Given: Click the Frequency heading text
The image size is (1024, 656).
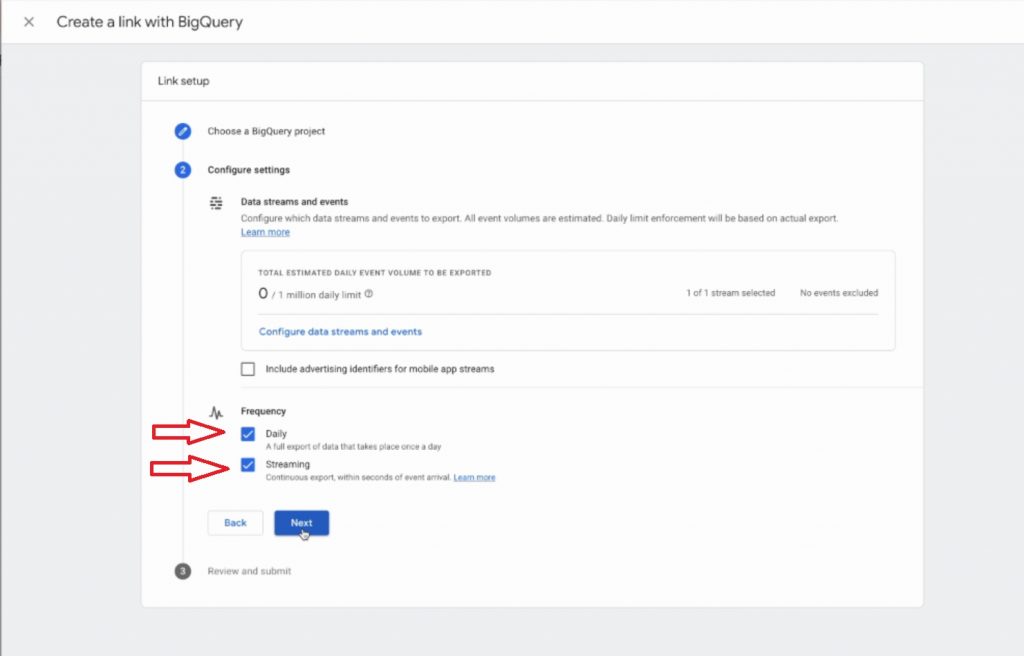Looking at the screenshot, I should [x=263, y=411].
